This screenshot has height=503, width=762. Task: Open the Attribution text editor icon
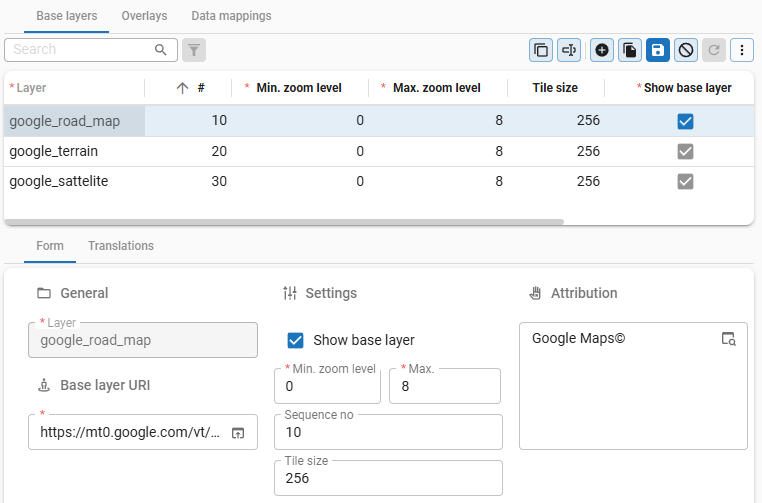[x=729, y=339]
